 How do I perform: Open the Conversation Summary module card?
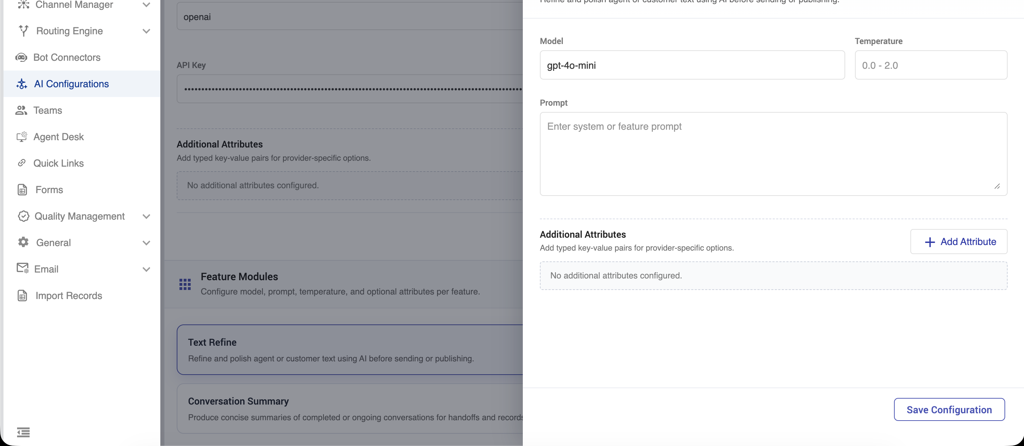(x=350, y=409)
